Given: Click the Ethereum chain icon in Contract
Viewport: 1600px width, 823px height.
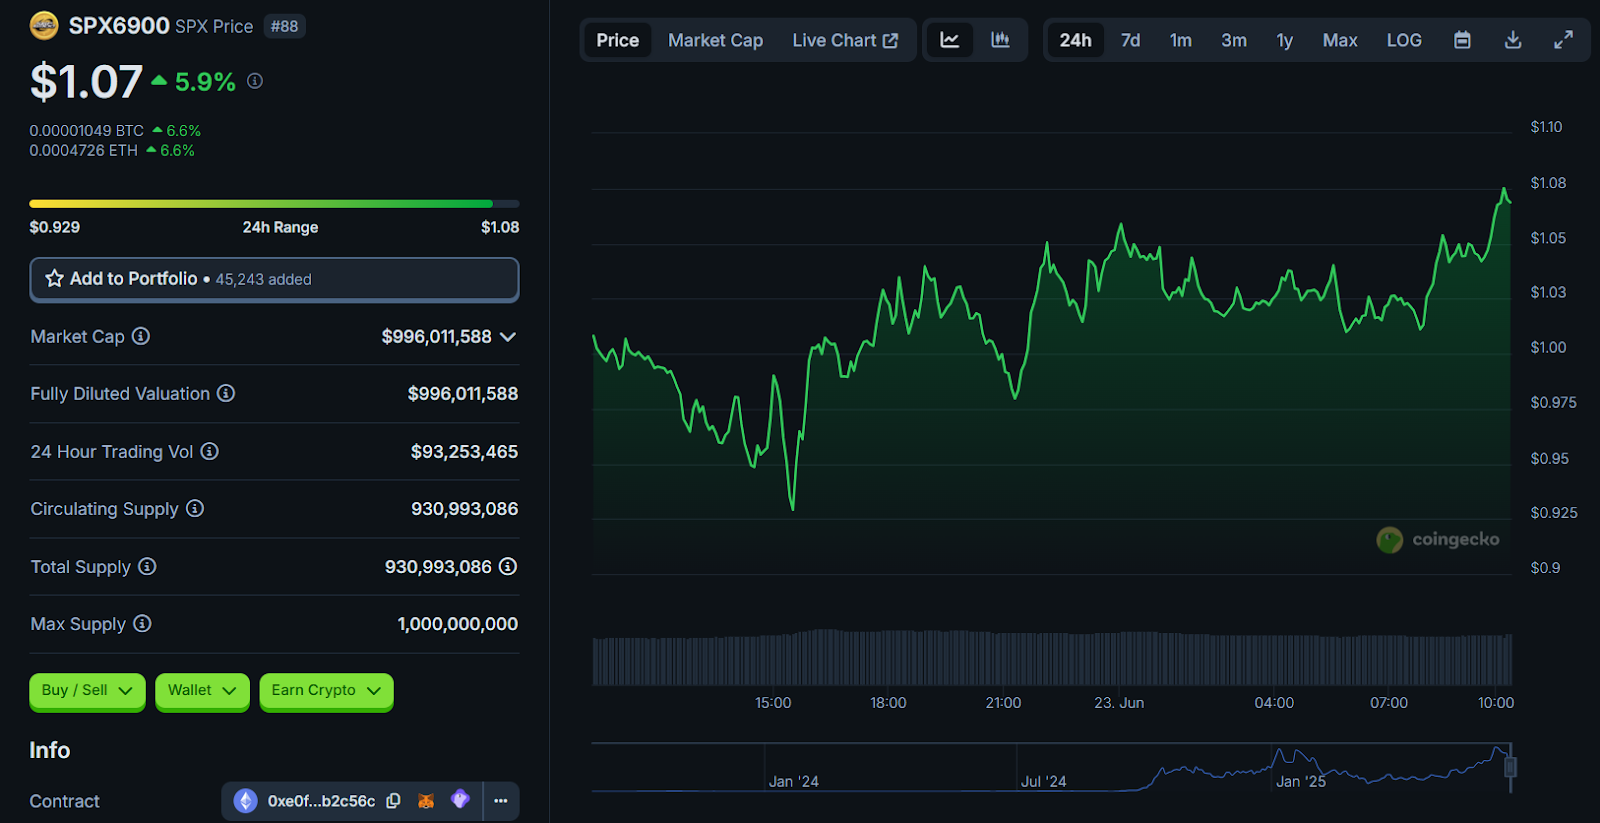Looking at the screenshot, I should point(245,801).
